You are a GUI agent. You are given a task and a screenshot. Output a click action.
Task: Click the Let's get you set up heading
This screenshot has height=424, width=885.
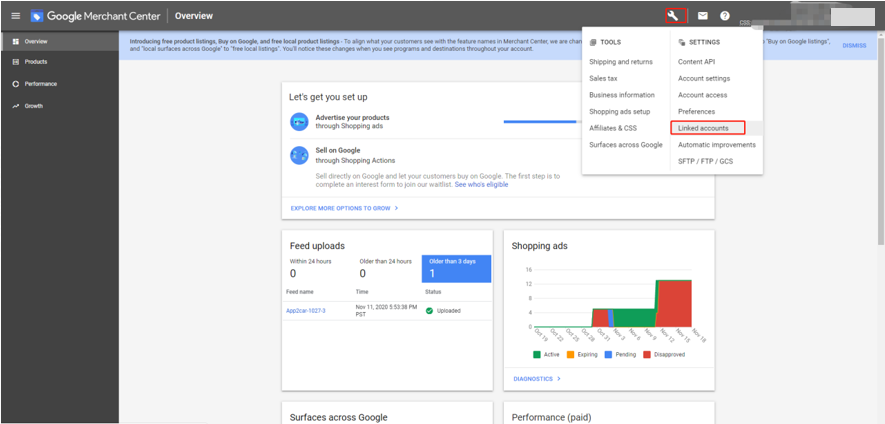[x=328, y=97]
